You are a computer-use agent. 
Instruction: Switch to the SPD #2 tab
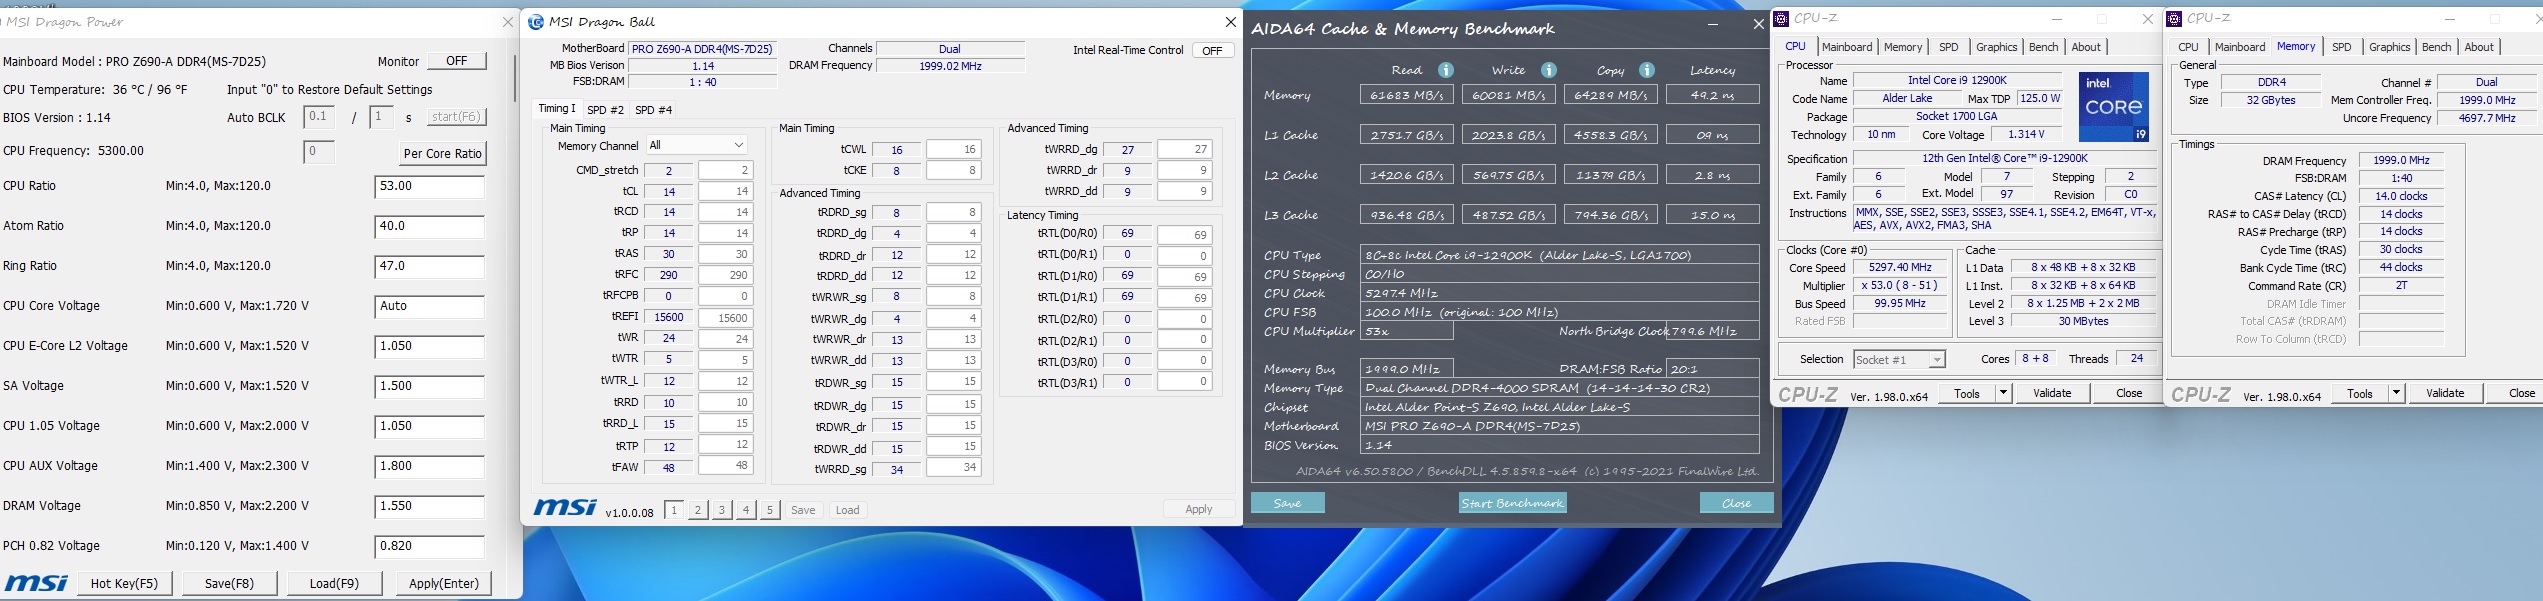coord(605,110)
